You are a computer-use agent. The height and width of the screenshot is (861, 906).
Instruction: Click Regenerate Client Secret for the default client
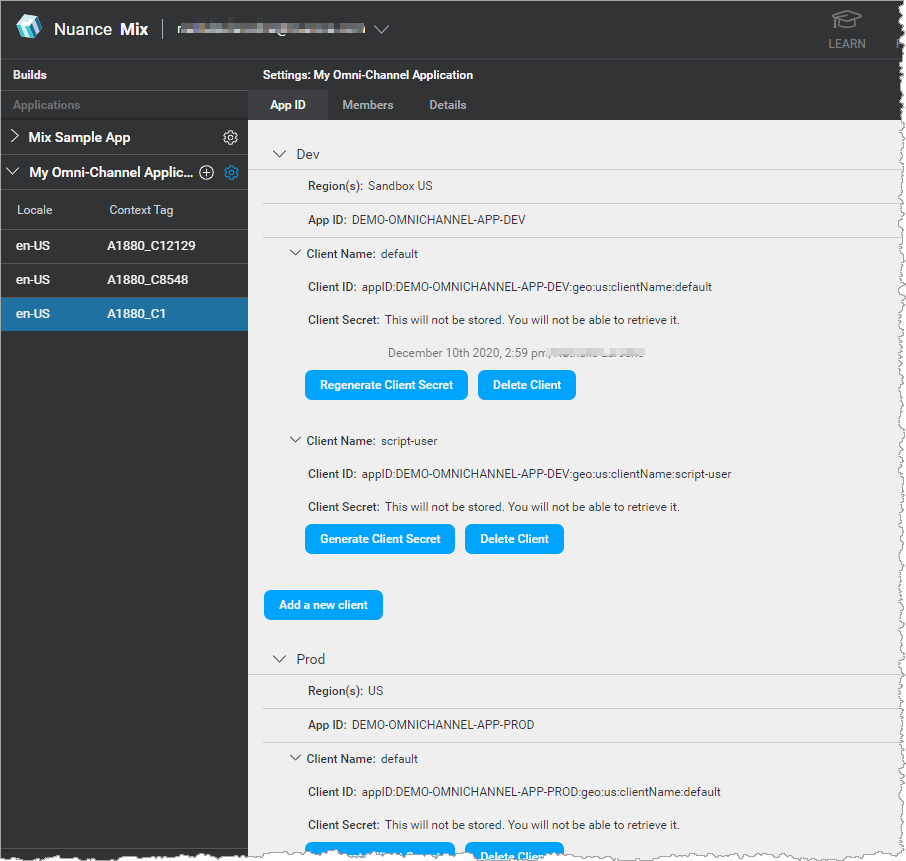(386, 385)
